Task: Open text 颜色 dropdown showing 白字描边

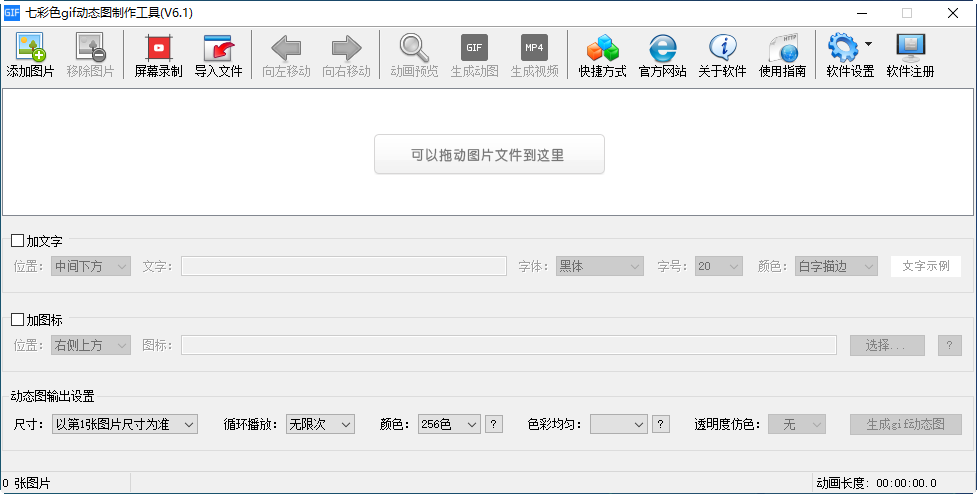Action: coord(836,266)
